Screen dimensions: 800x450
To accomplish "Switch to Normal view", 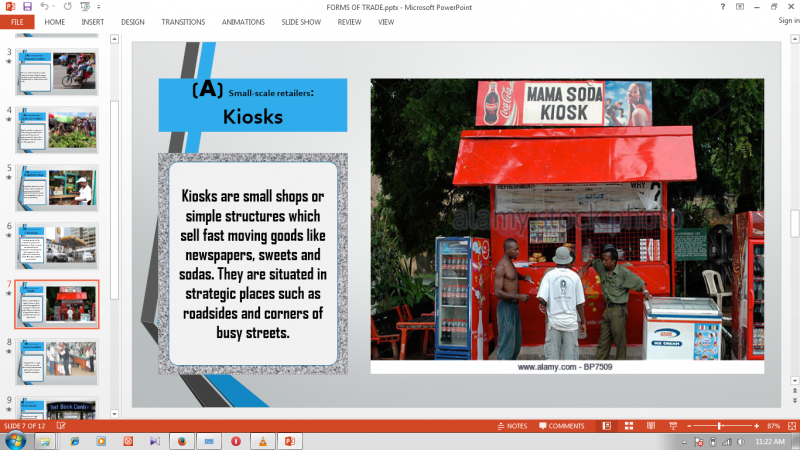I will point(607,426).
